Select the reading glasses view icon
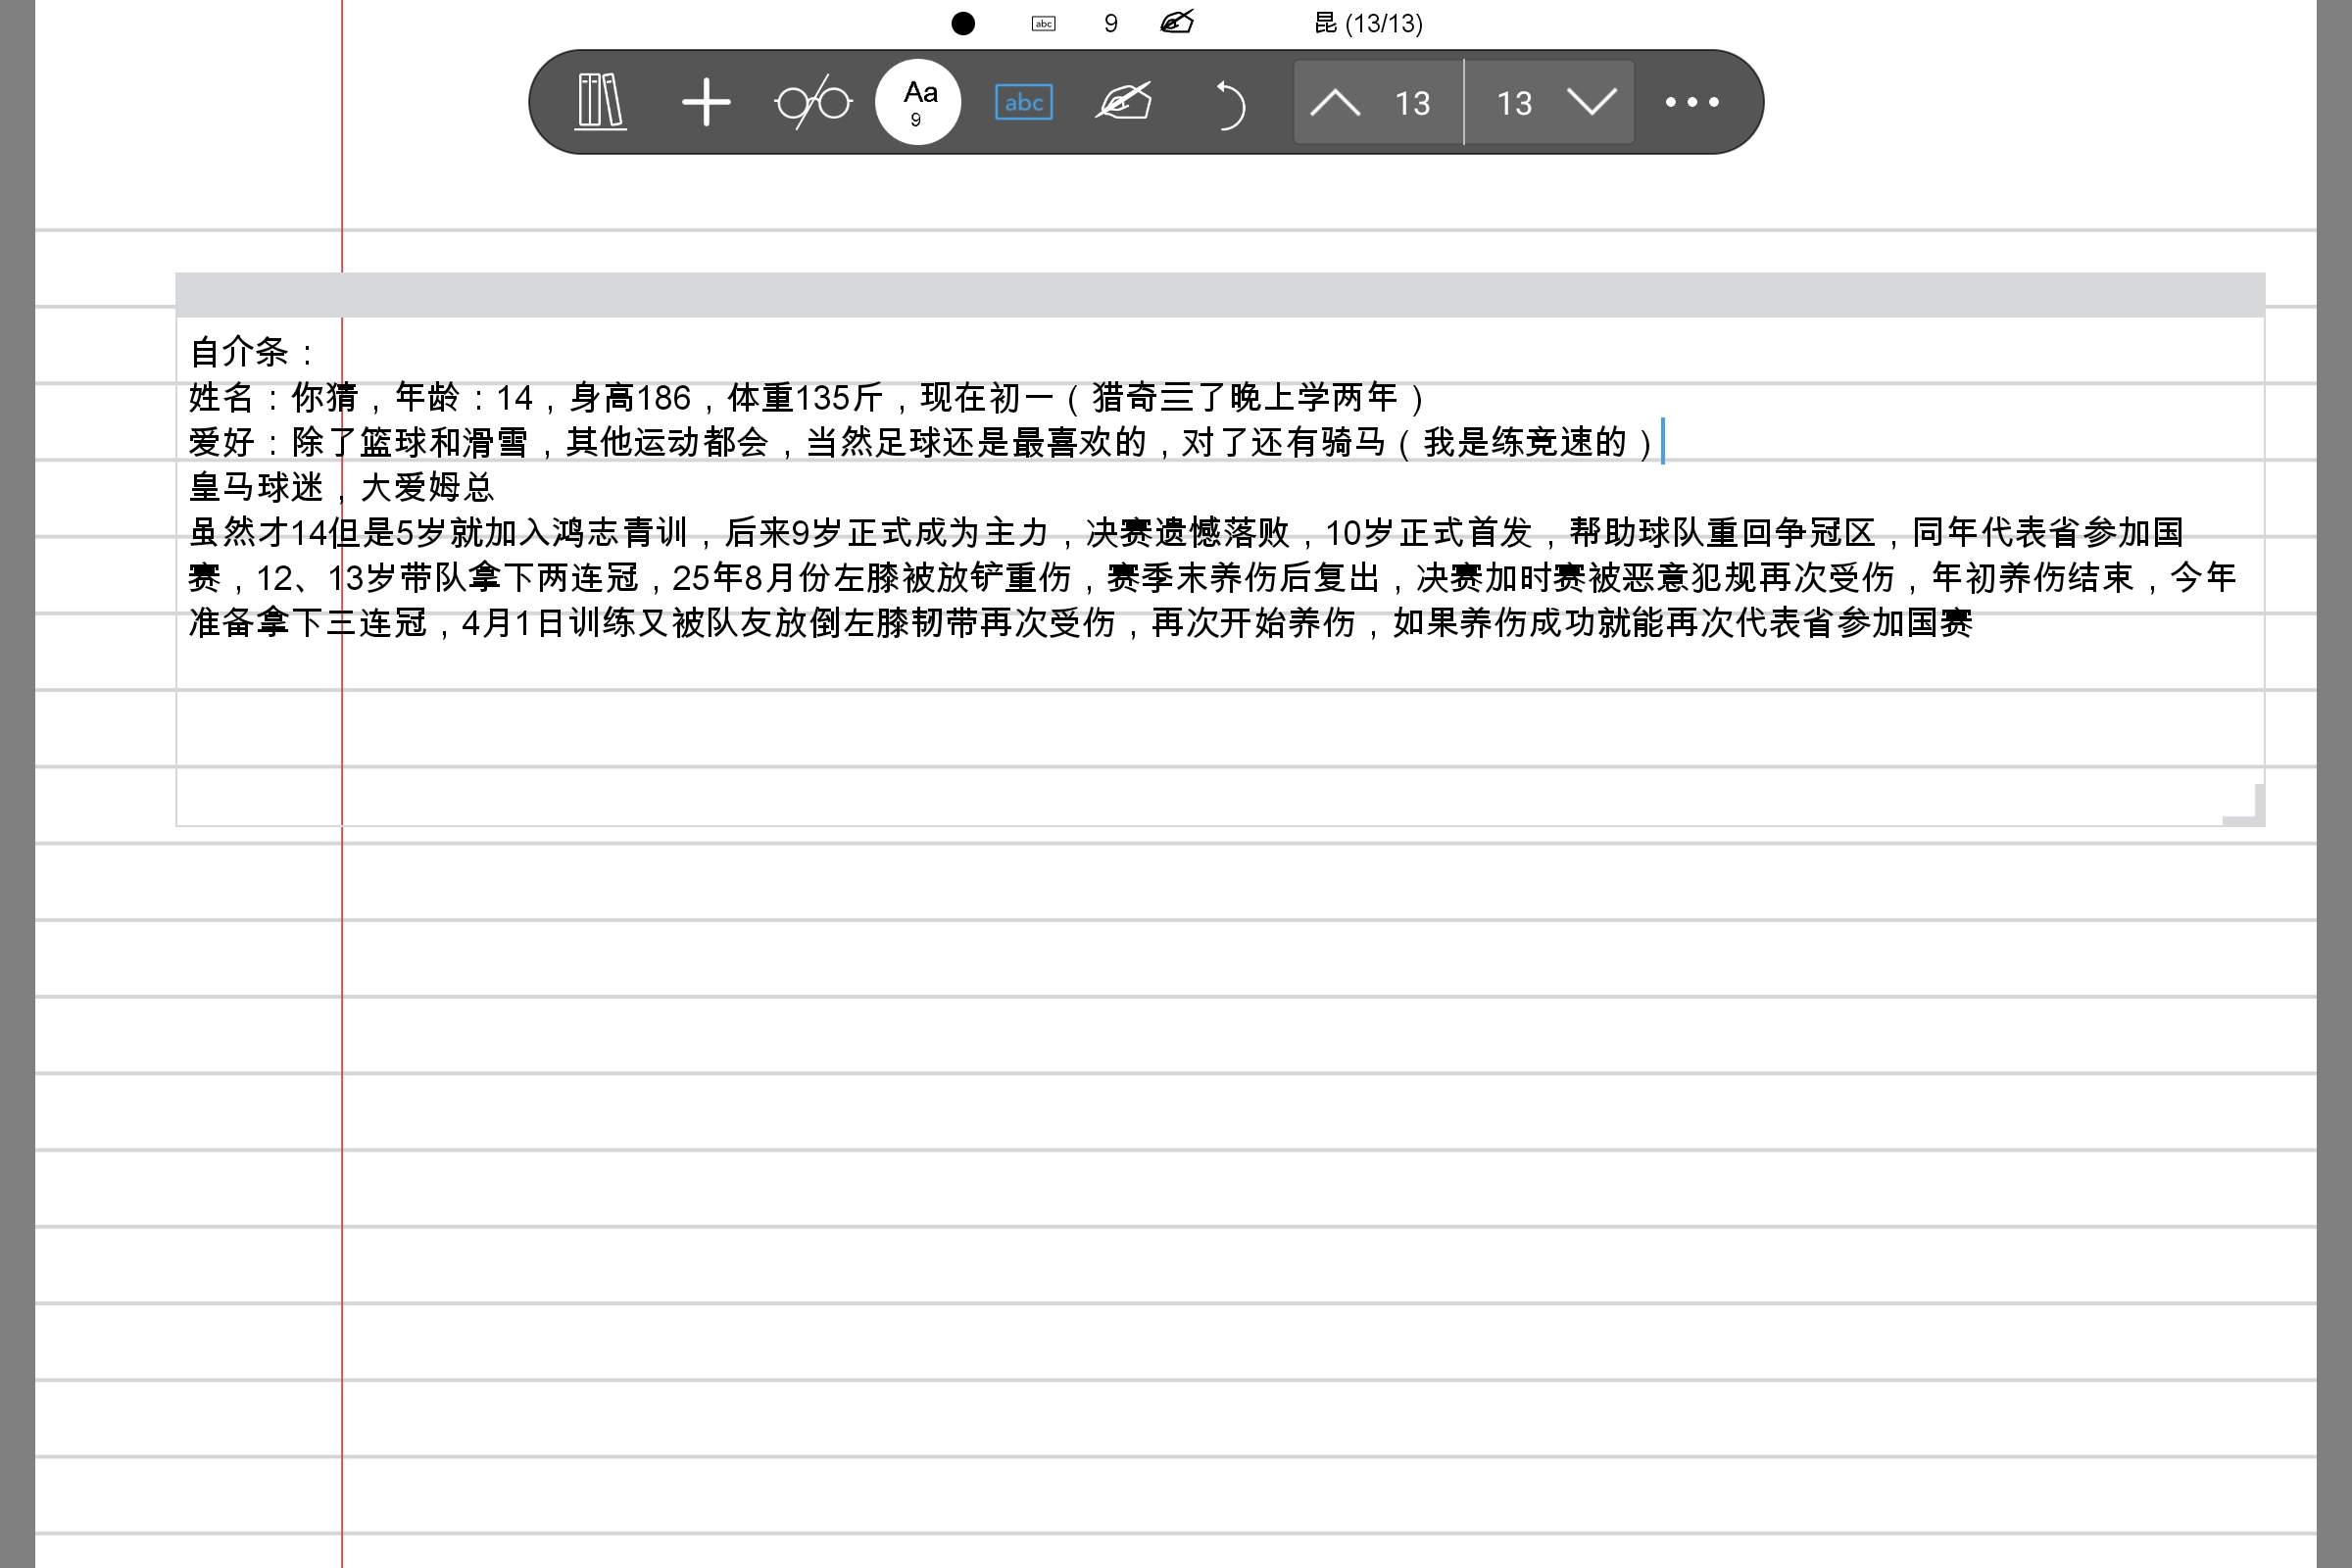The height and width of the screenshot is (1568, 2352). [x=812, y=101]
